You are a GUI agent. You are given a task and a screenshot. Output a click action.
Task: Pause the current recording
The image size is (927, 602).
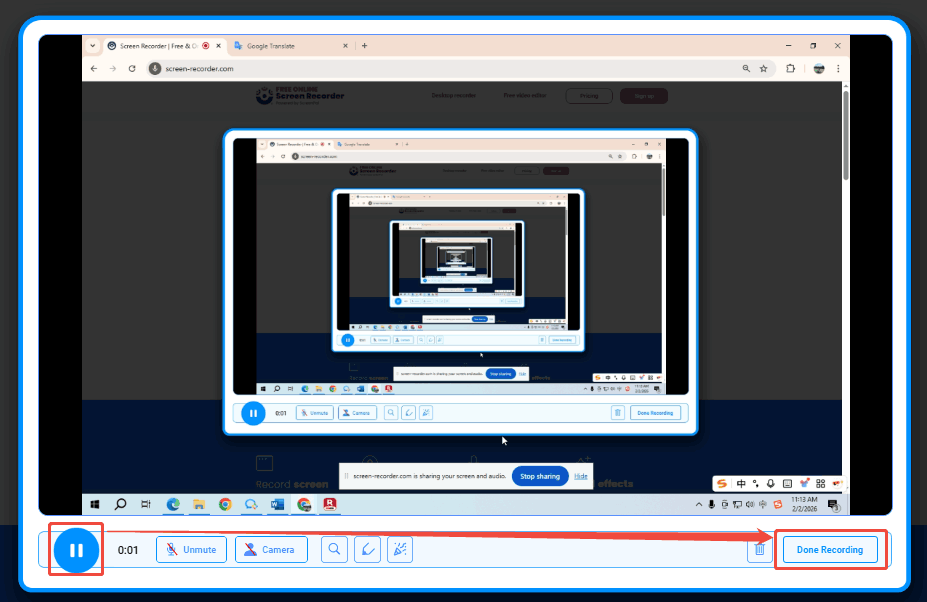point(76,549)
